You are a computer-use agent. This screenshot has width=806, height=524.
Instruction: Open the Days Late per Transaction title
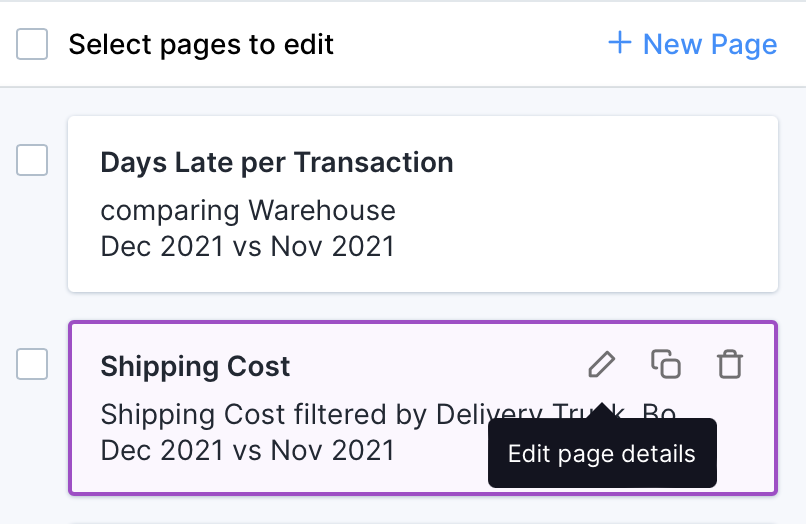tap(277, 162)
